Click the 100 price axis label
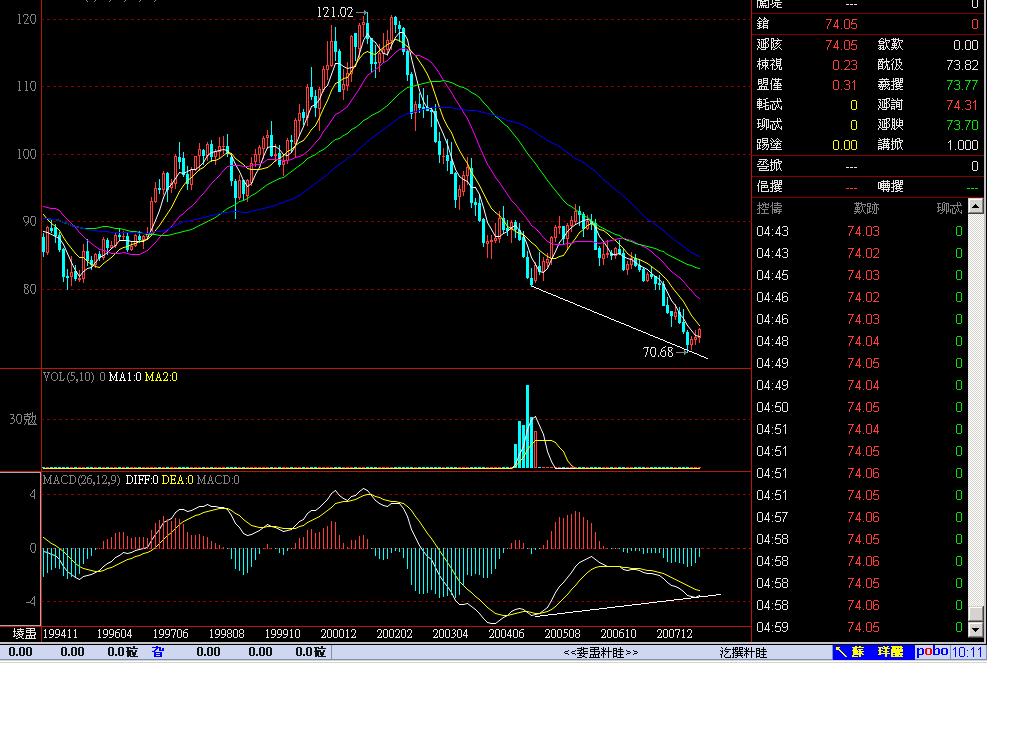The image size is (1024, 743). click(27, 155)
